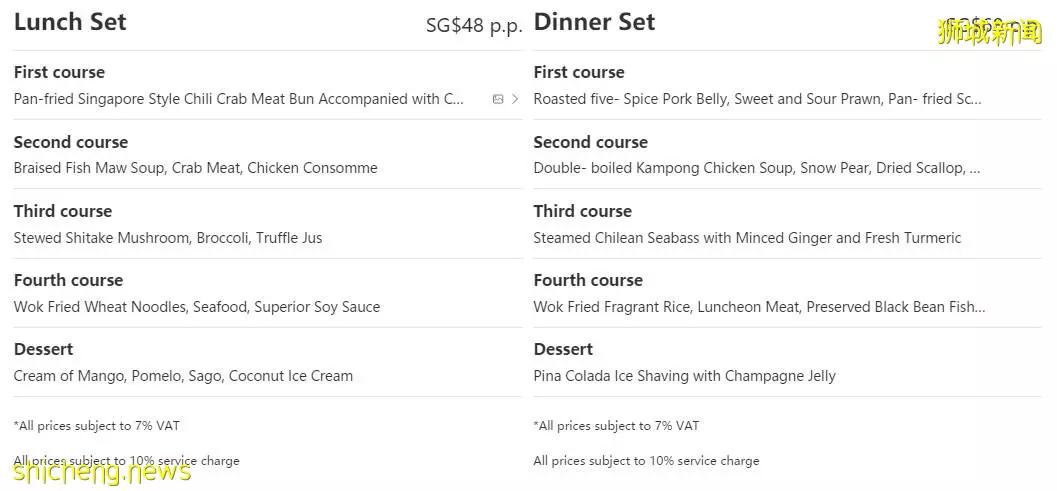Expand truncated Wok Fried Fragrant Rice text
Screen dimensions: 1057x491
point(759,307)
